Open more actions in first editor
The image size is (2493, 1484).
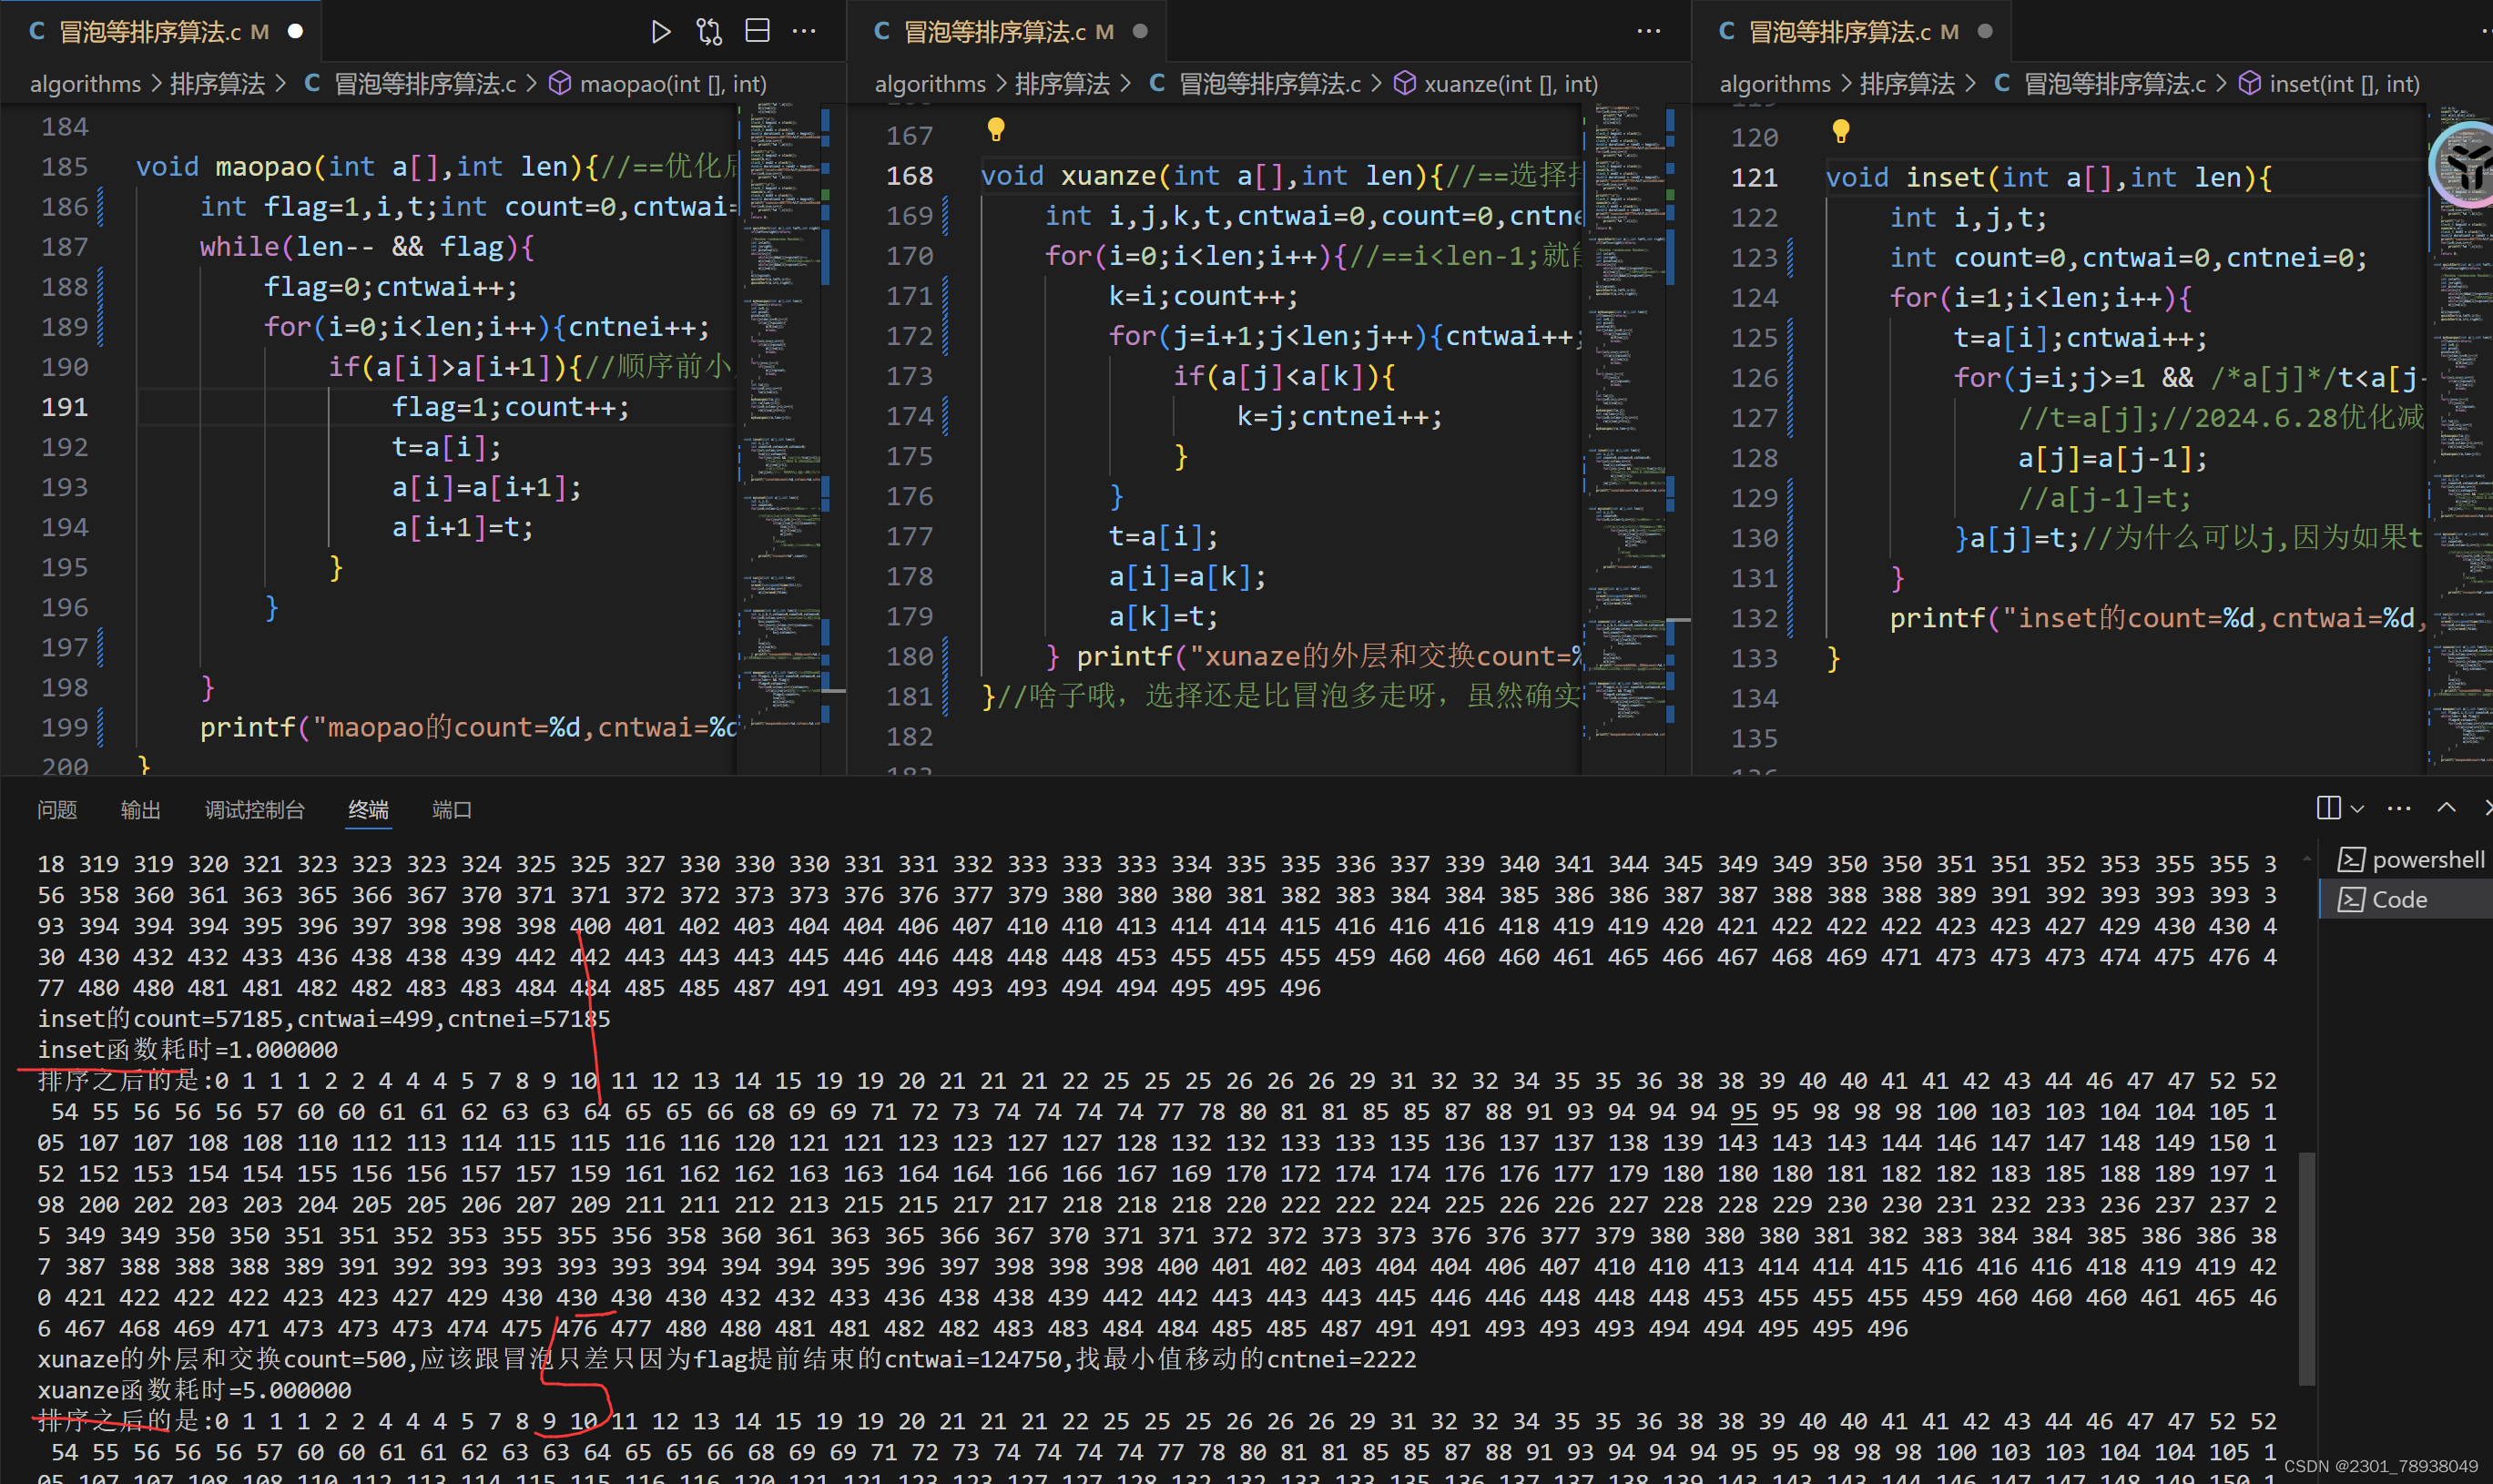coord(804,32)
